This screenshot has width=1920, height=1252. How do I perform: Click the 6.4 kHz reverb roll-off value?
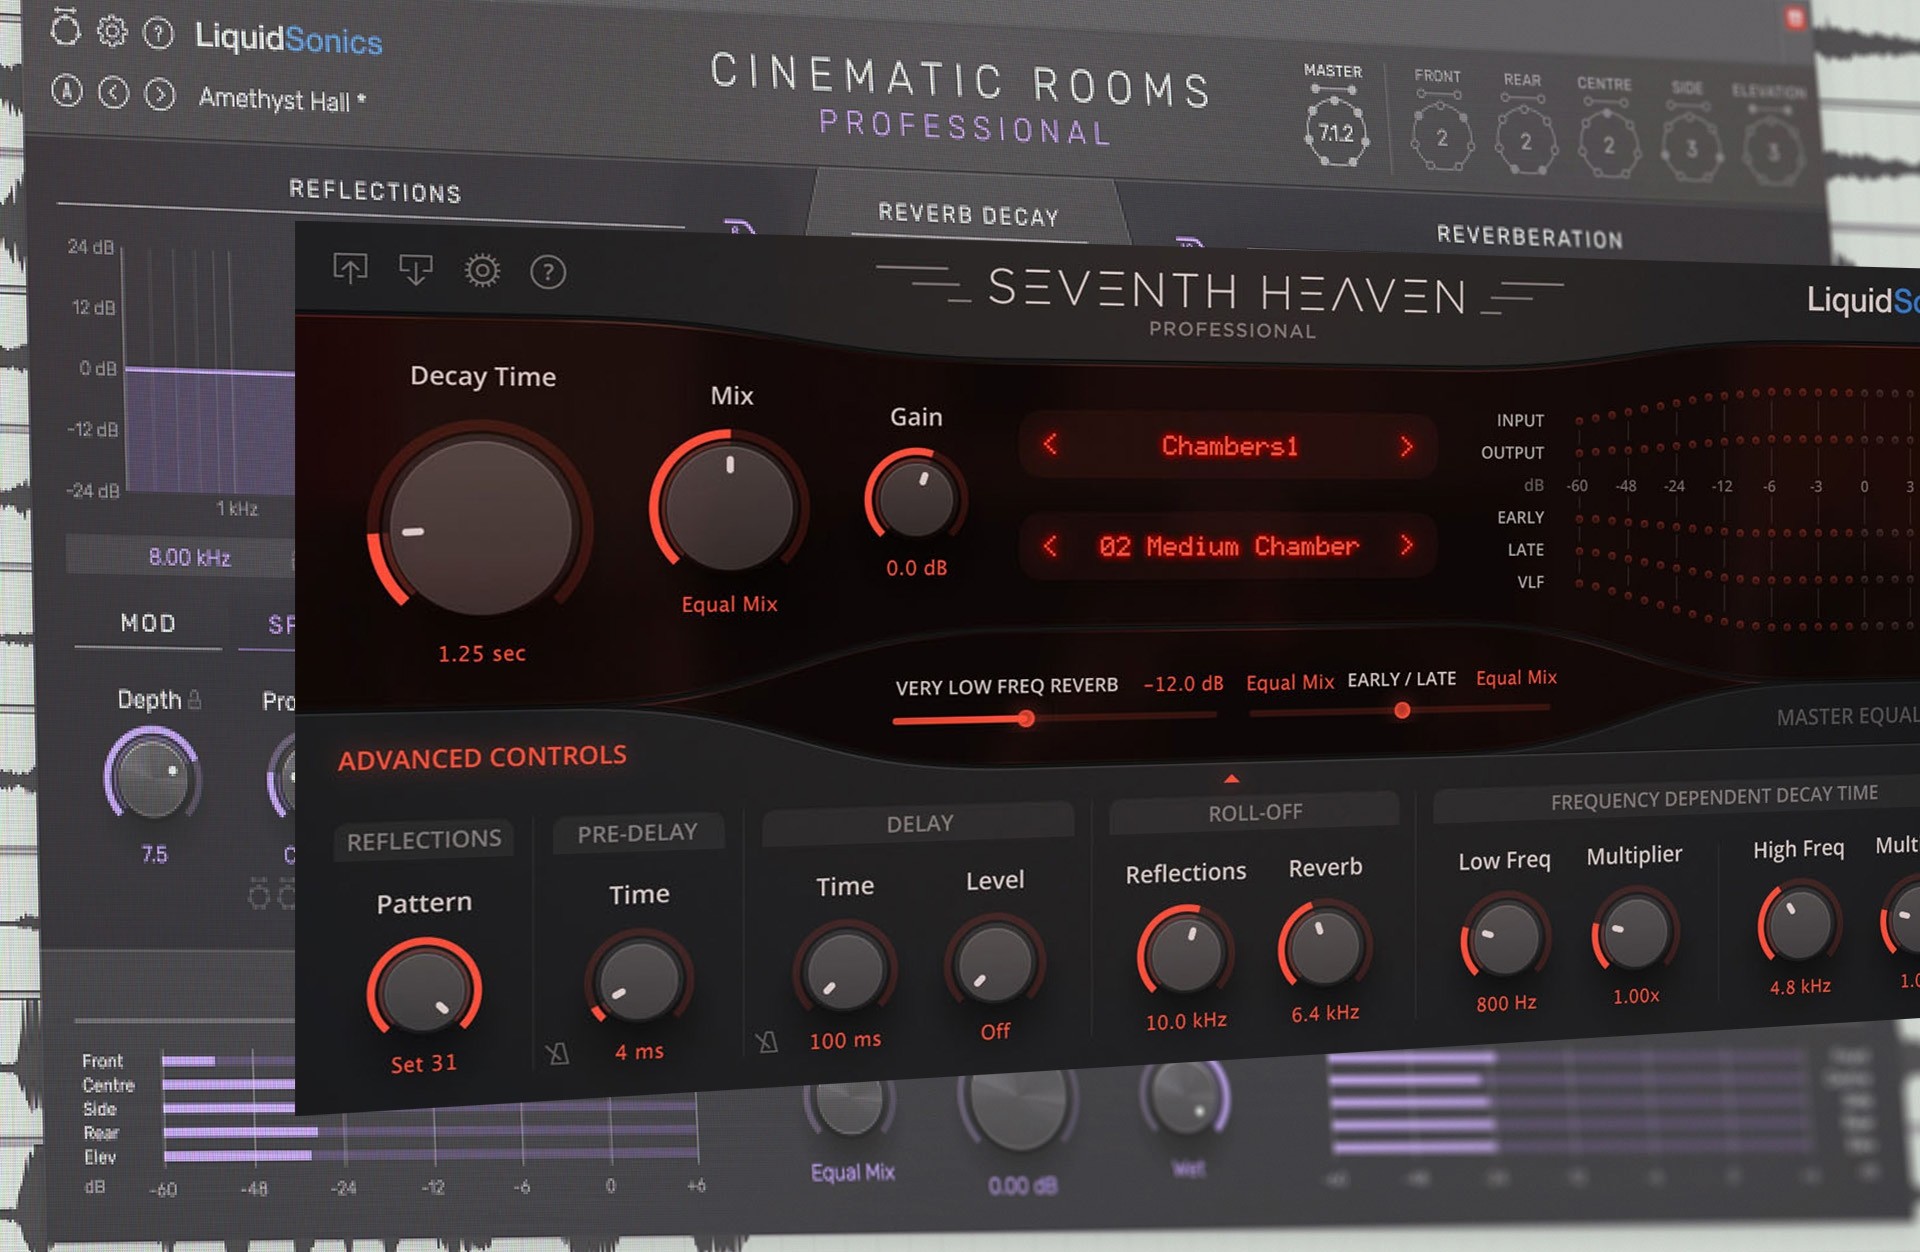(1325, 1013)
